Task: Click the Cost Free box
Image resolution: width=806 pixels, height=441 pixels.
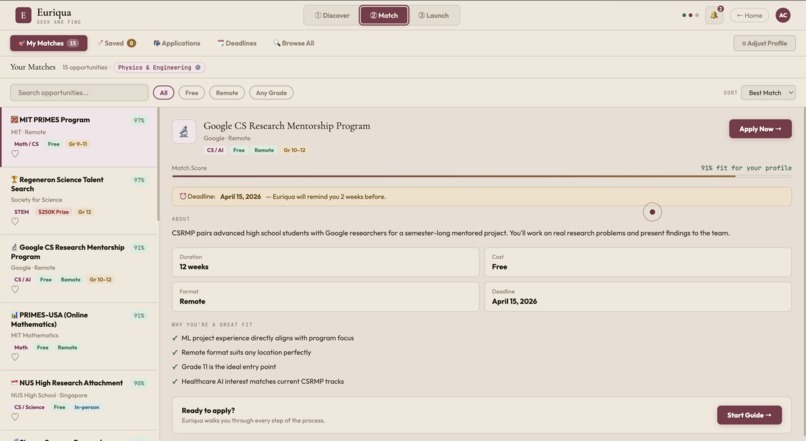Action: [638, 262]
